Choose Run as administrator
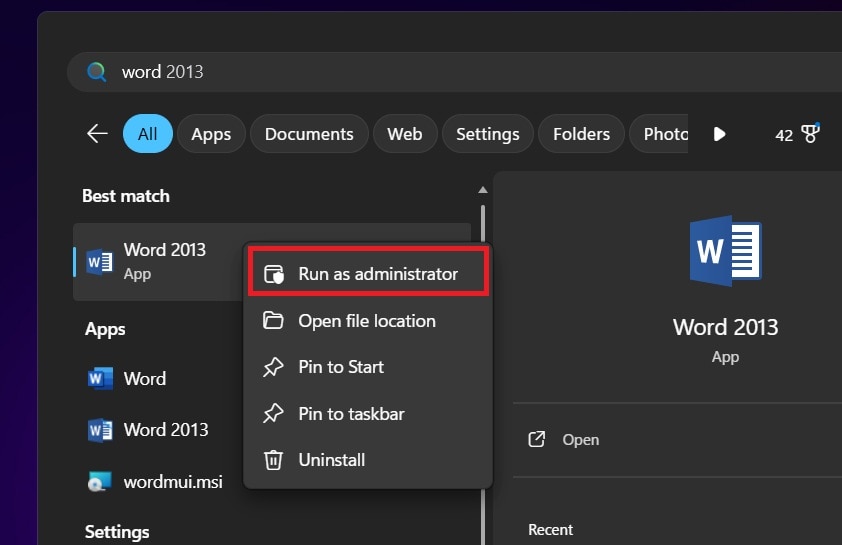 pos(368,274)
